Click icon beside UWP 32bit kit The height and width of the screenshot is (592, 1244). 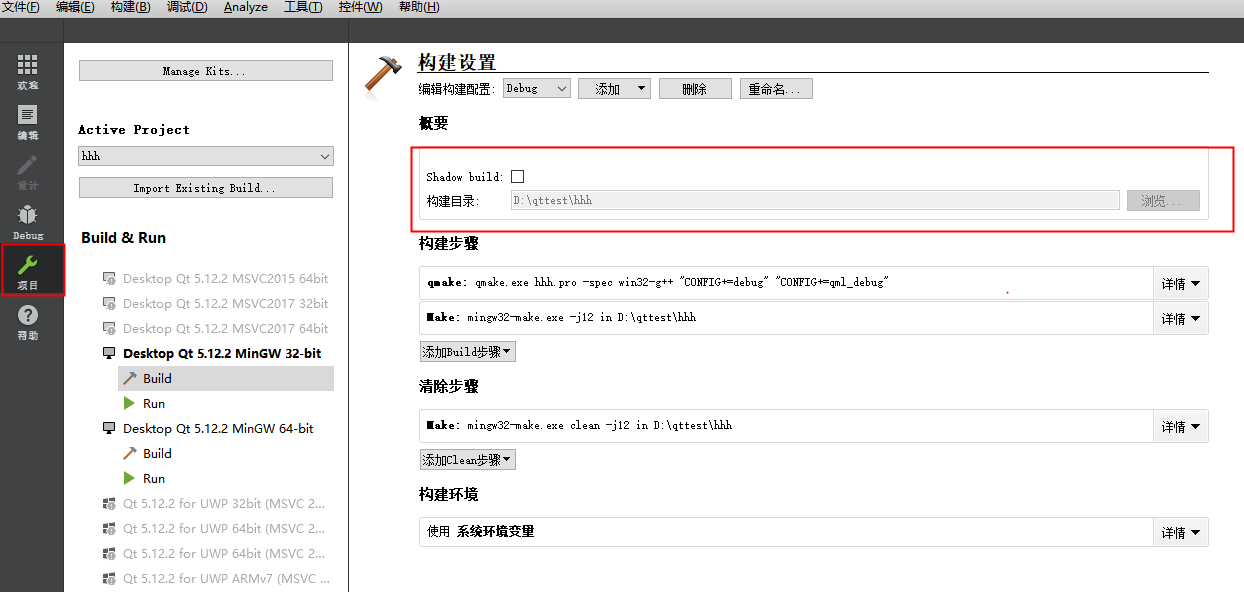click(109, 504)
